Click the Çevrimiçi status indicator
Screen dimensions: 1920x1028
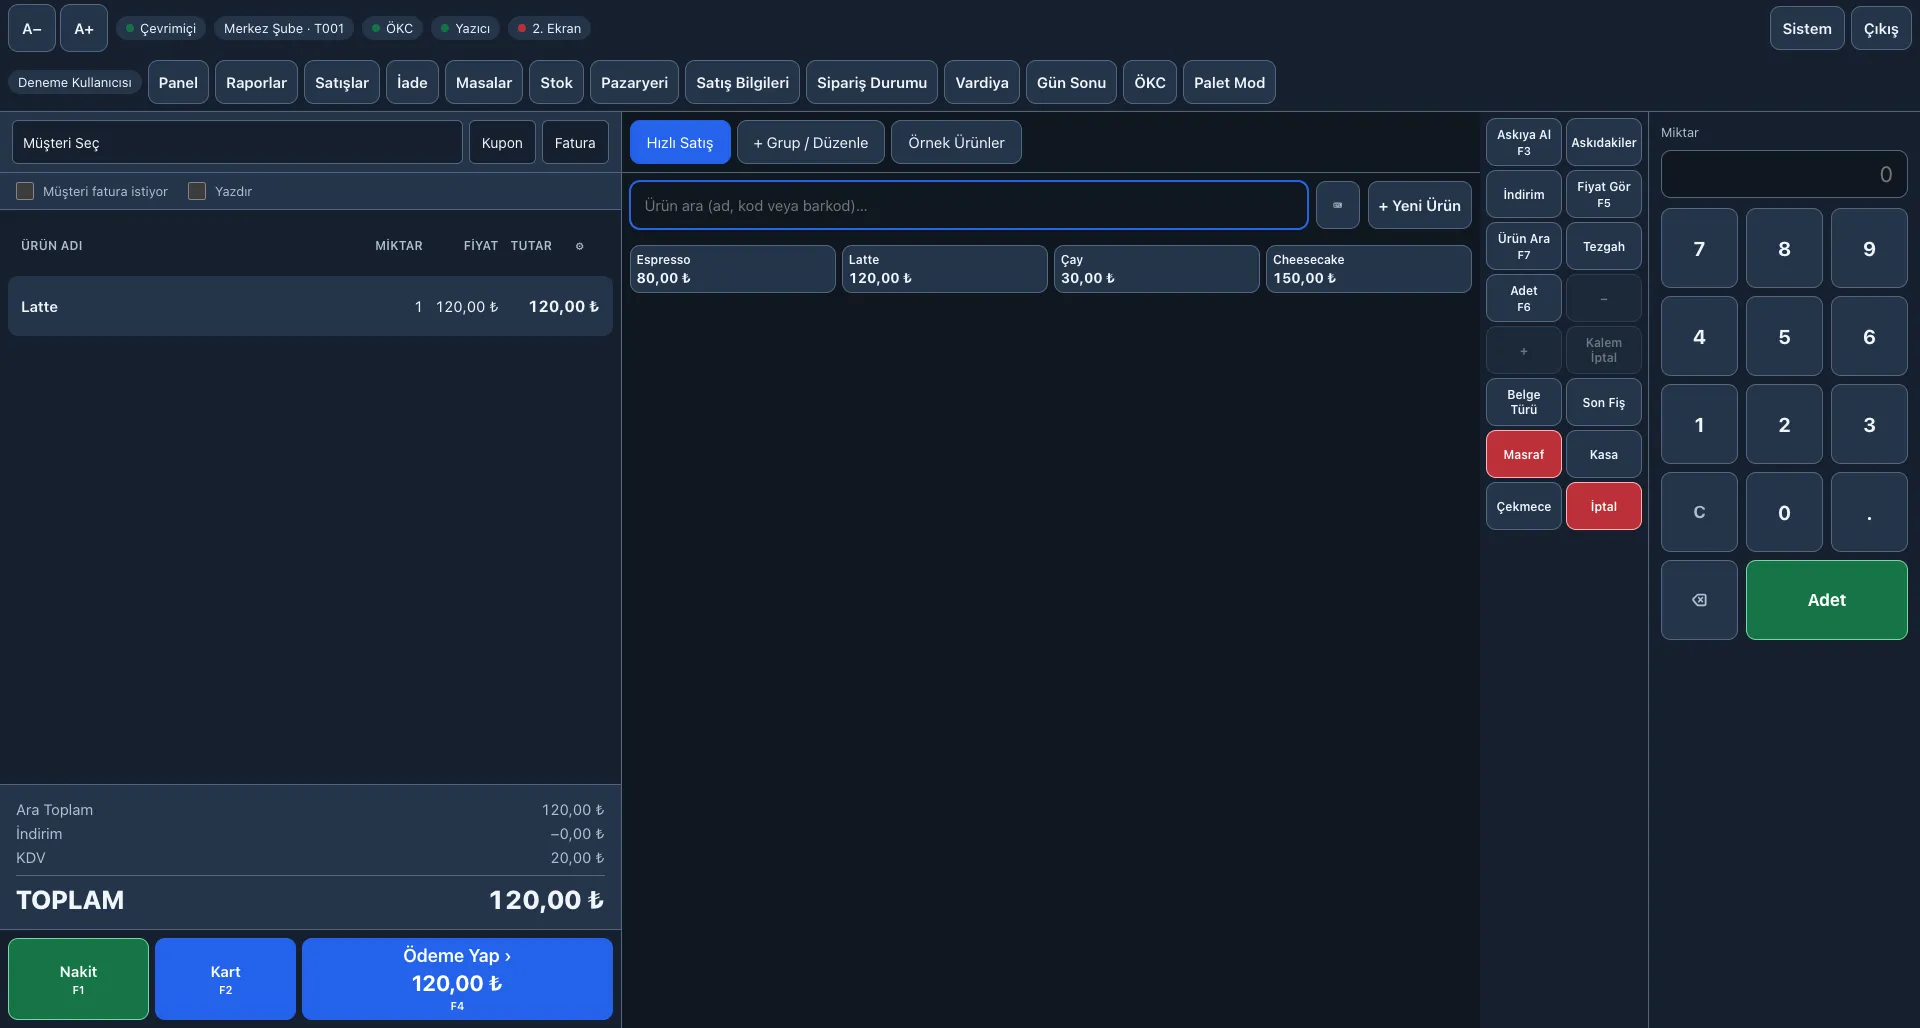(x=161, y=28)
